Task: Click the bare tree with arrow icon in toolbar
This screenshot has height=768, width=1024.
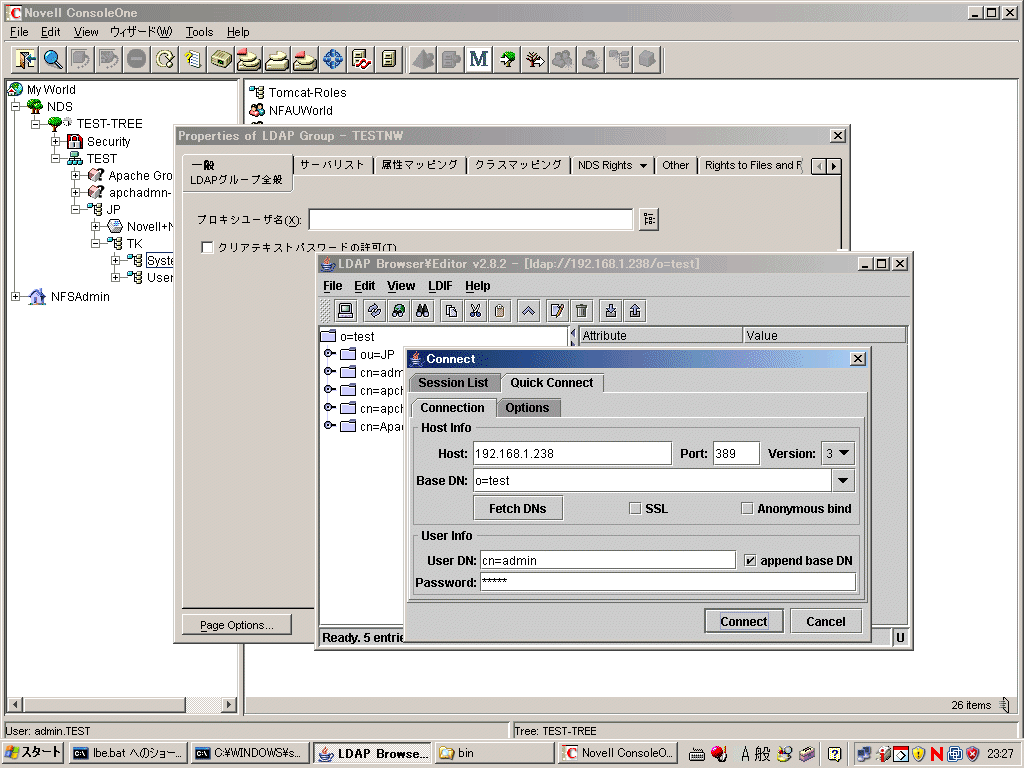Action: [535, 59]
